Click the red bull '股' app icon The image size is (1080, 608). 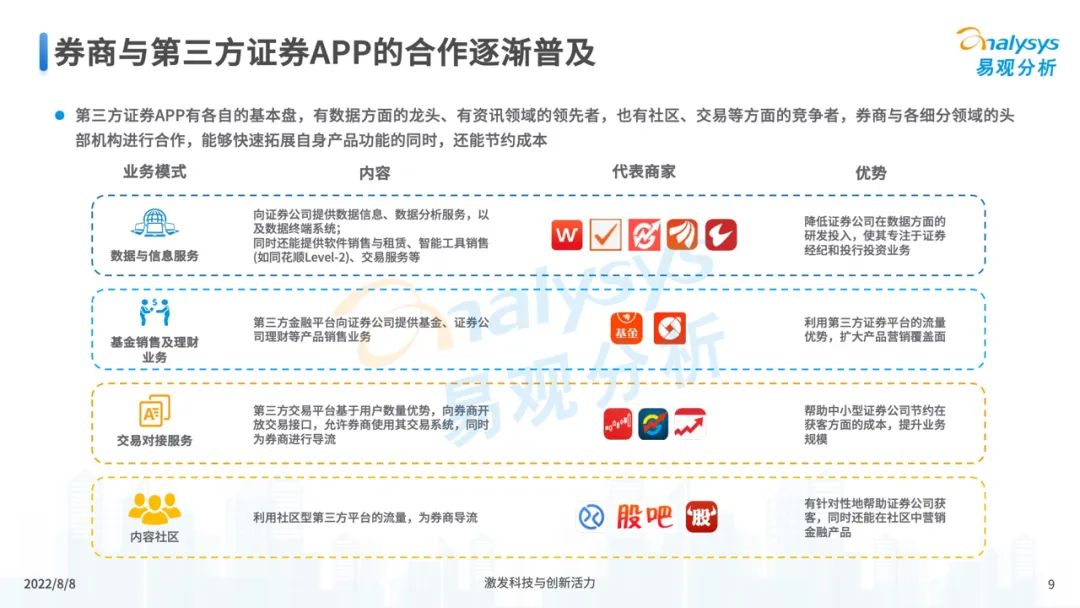tap(702, 517)
